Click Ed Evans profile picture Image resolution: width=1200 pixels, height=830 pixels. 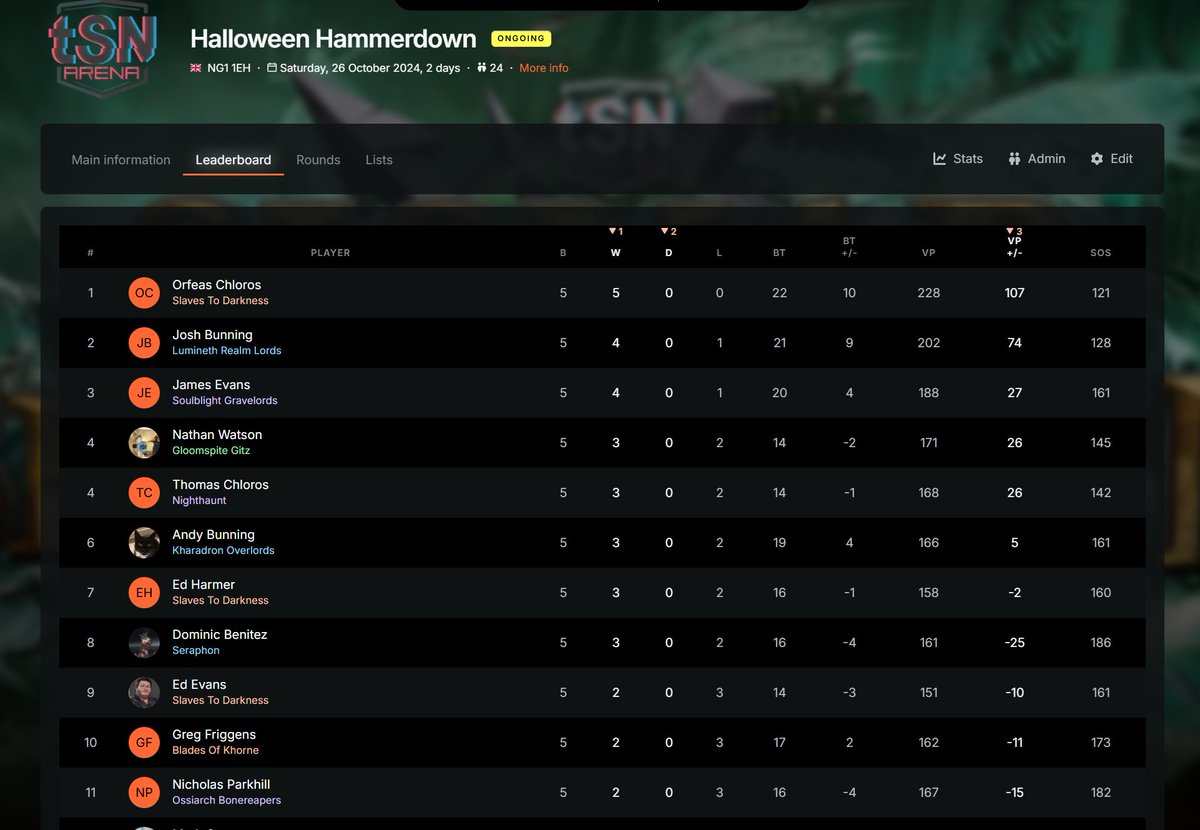click(x=144, y=693)
